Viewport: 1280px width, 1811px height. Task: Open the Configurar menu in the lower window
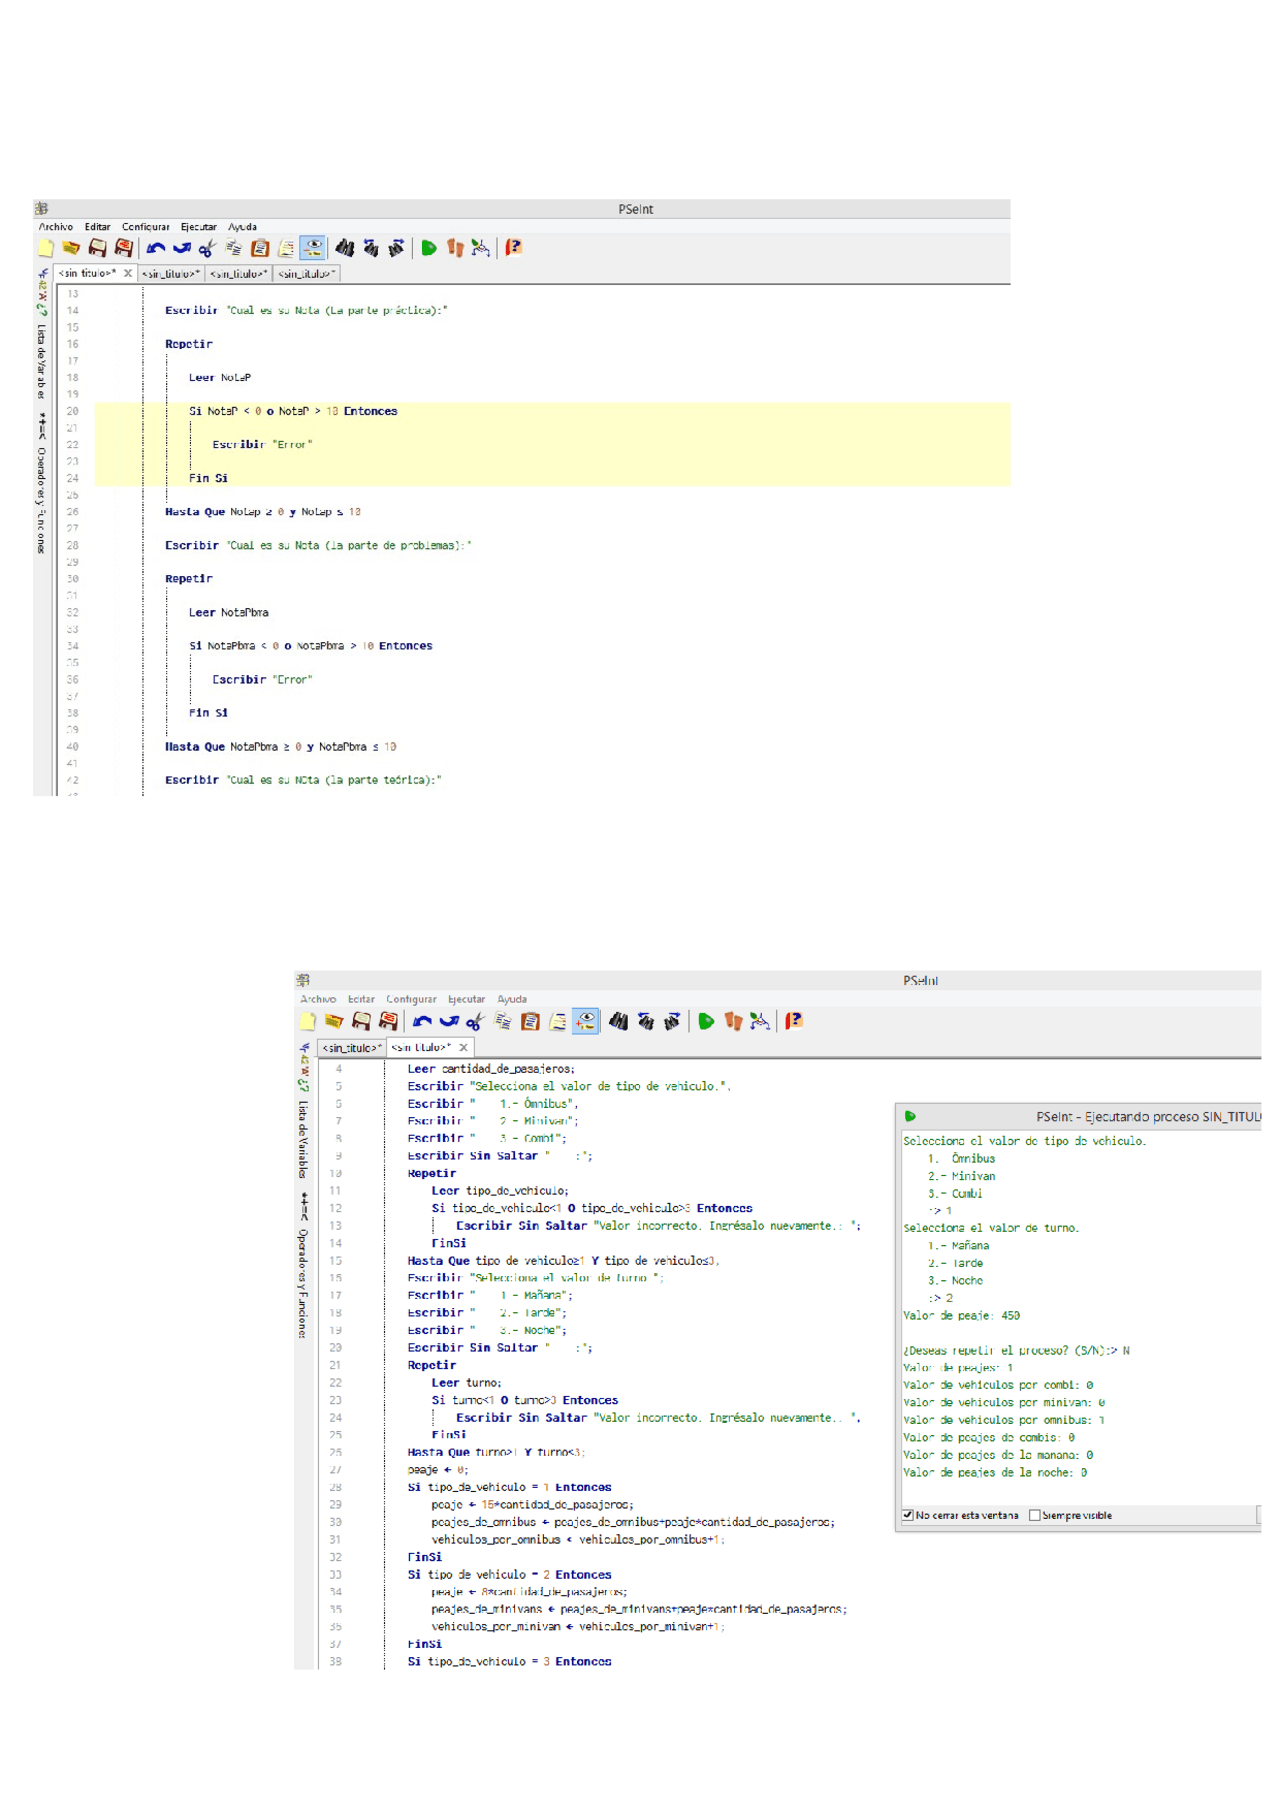pyautogui.click(x=411, y=999)
